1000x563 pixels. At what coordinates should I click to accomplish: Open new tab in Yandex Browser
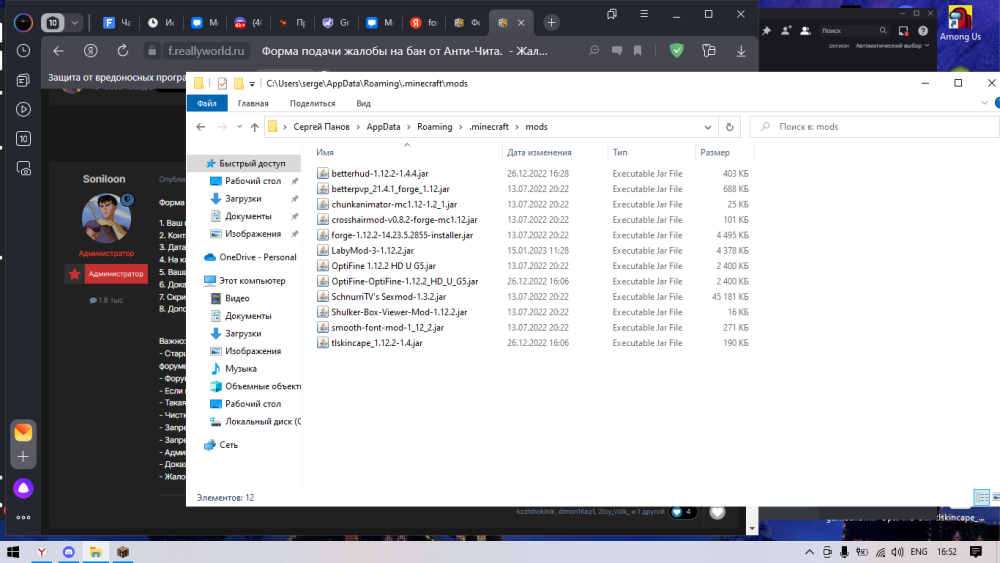pyautogui.click(x=551, y=22)
